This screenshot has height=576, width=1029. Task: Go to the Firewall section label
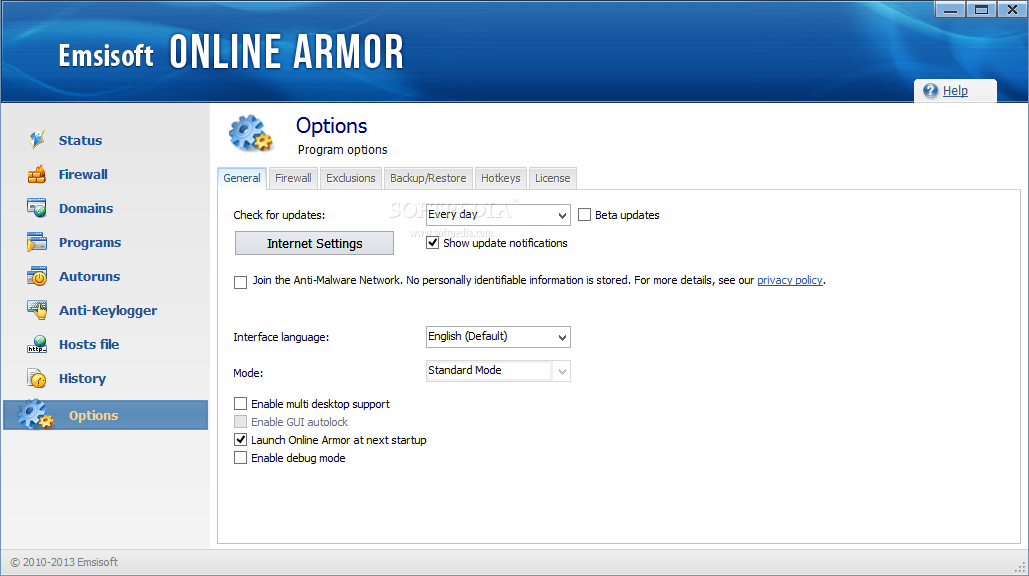point(83,174)
